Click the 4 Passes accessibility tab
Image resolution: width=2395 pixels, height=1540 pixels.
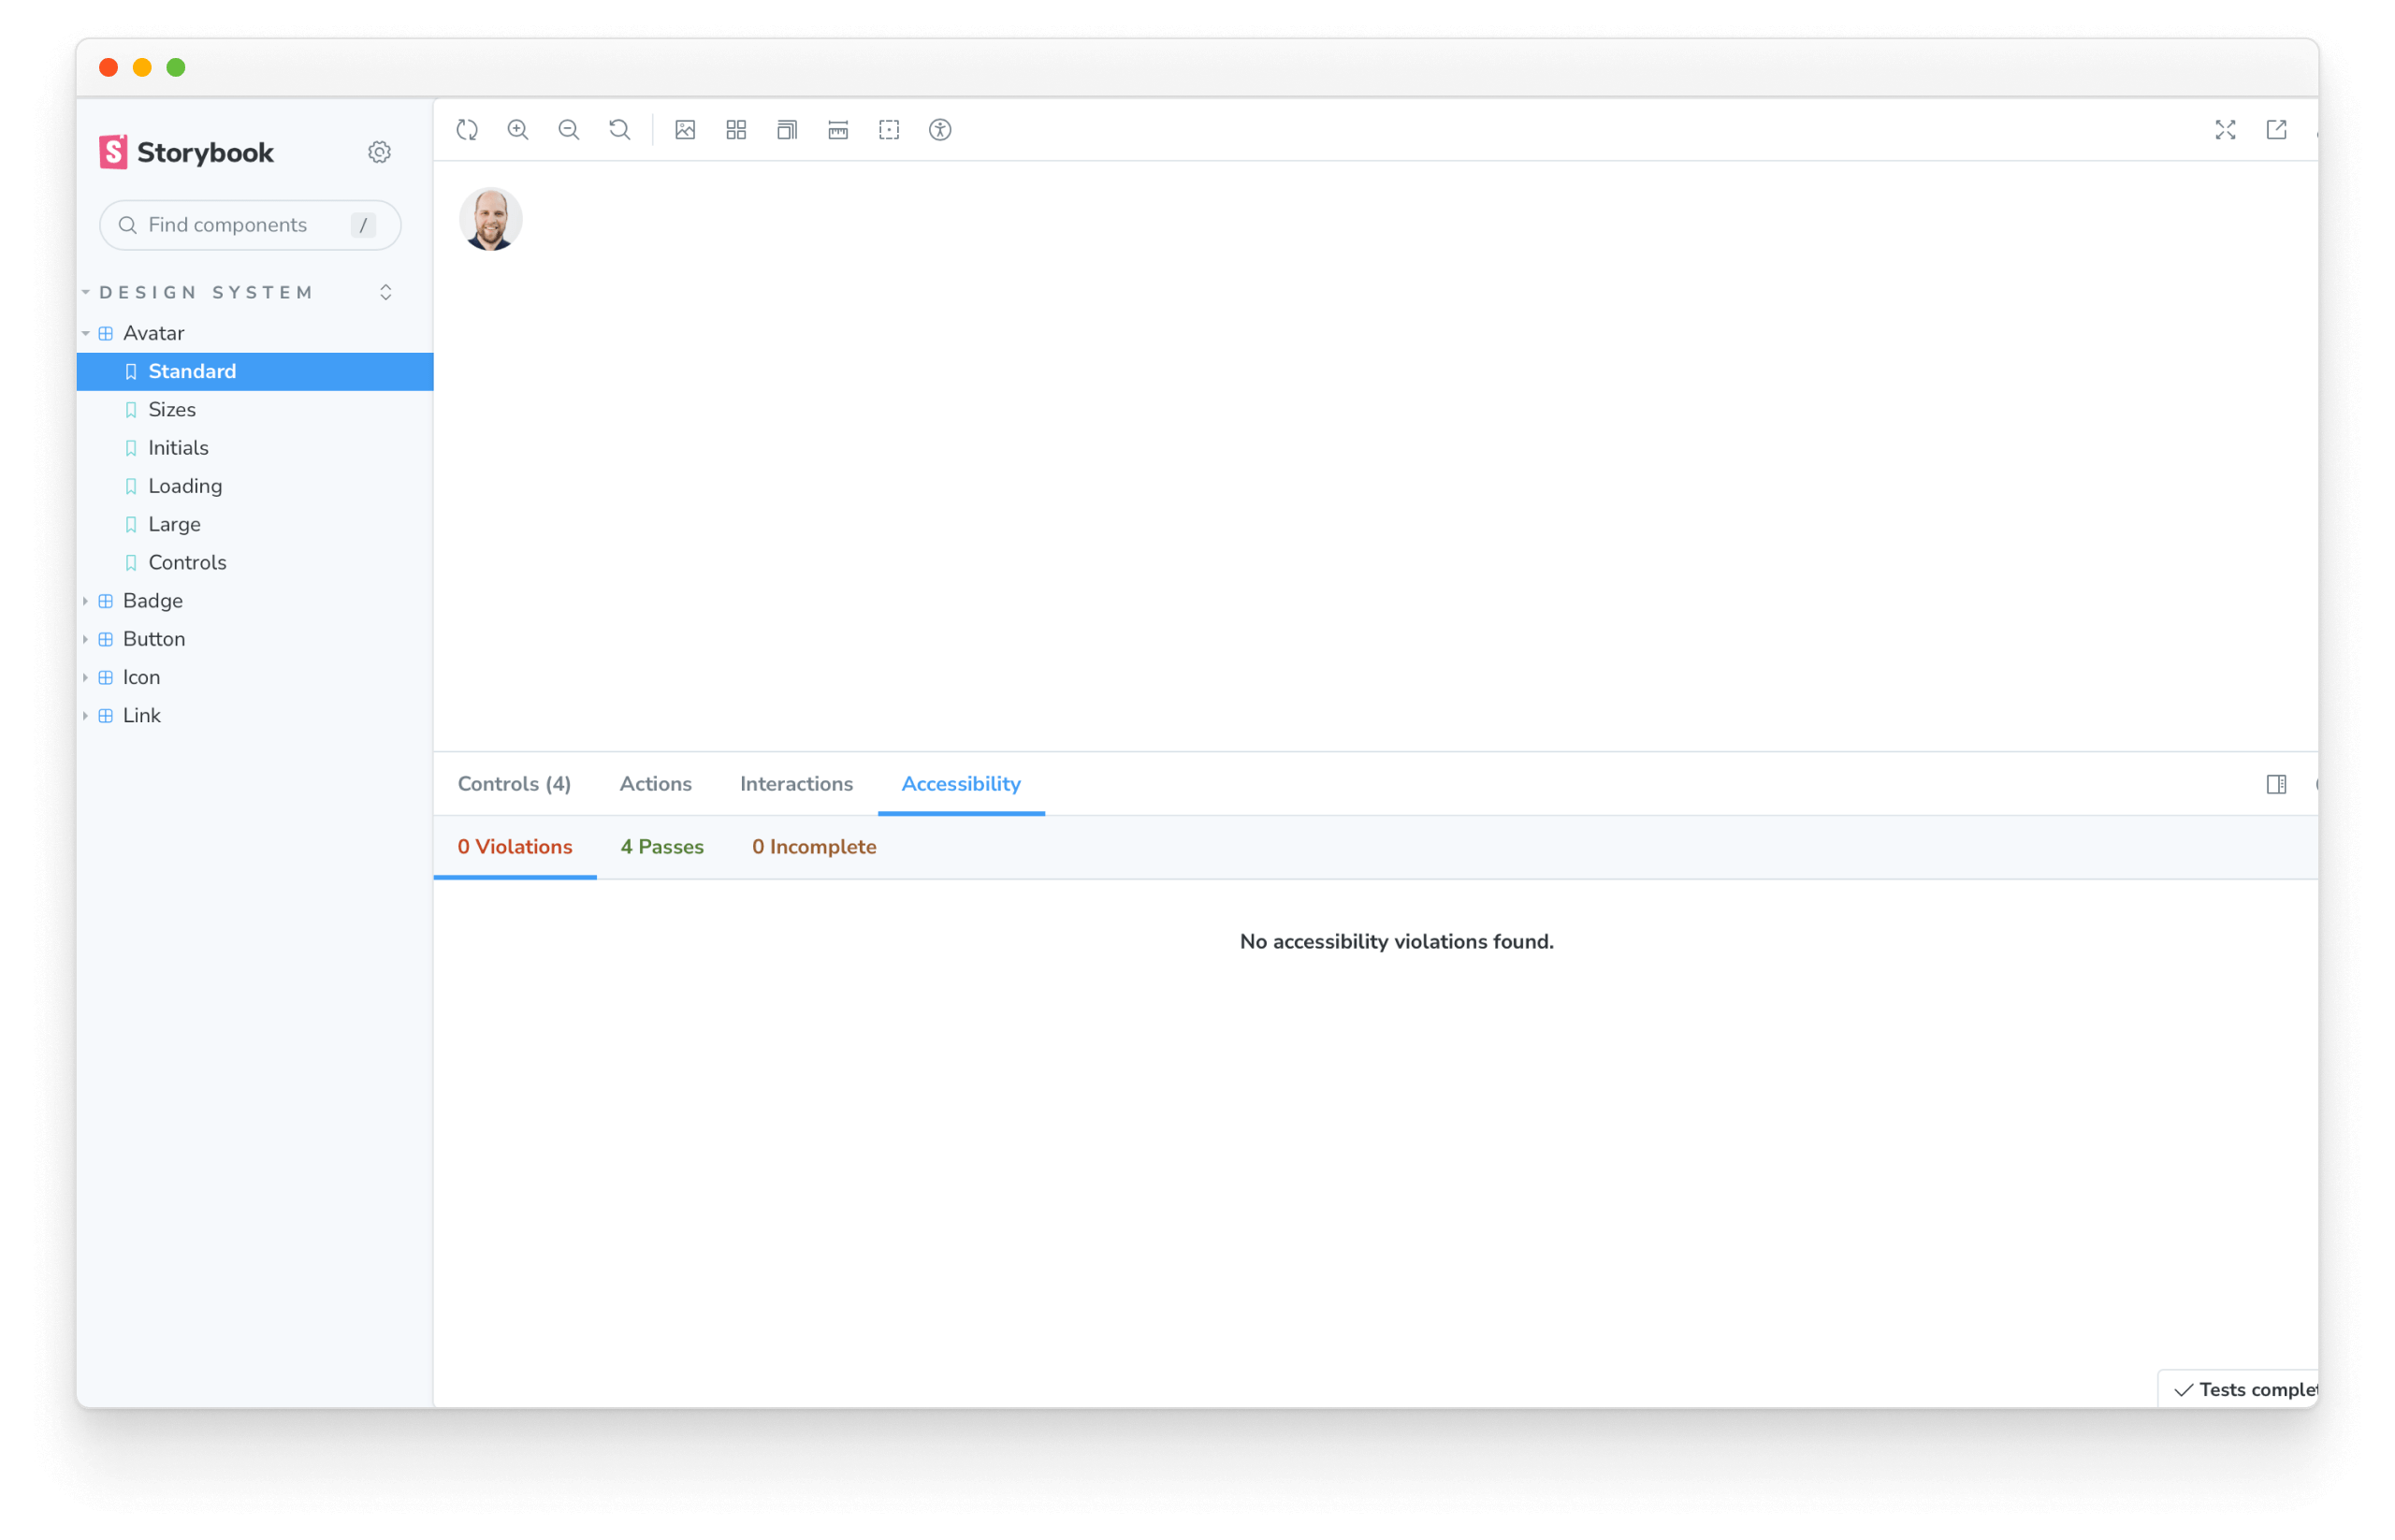661,847
